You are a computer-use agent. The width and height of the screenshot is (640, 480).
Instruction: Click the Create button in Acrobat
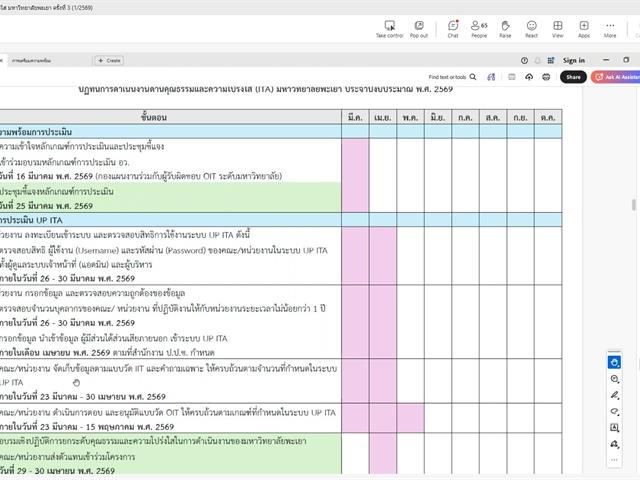(109, 60)
